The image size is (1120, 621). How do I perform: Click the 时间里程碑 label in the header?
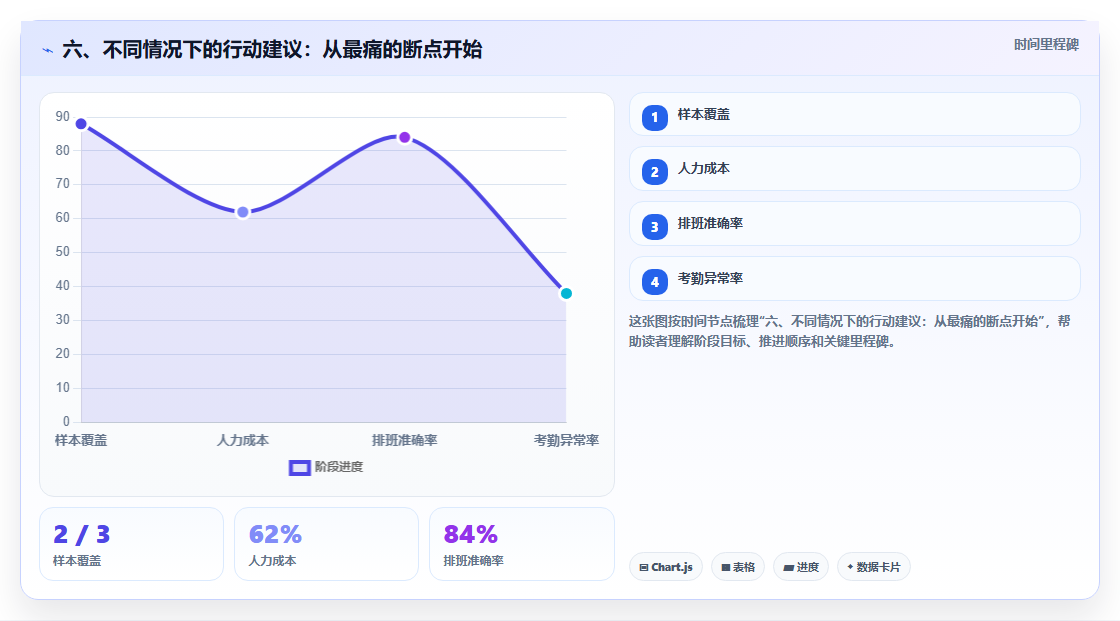[1046, 44]
